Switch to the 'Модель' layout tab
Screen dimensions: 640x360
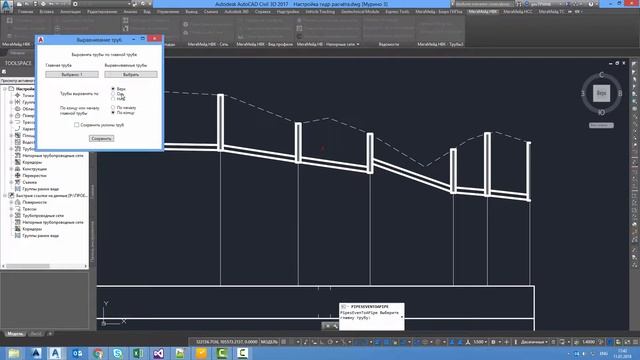(15, 334)
